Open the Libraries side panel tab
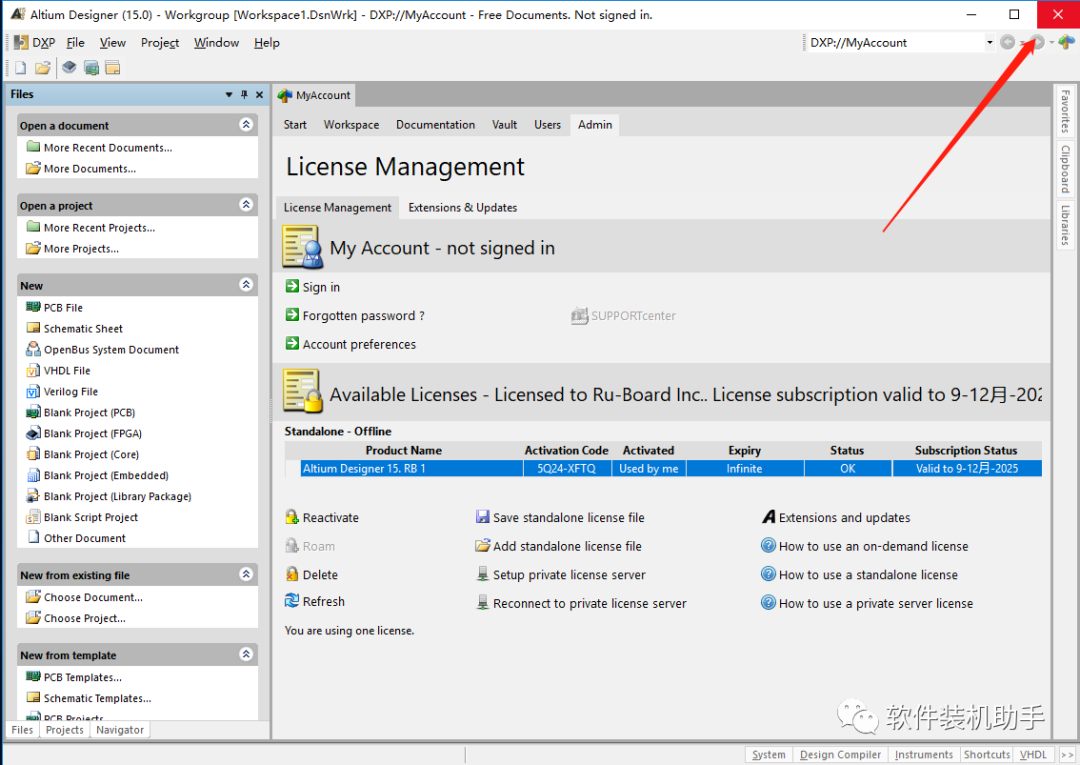 (1065, 224)
